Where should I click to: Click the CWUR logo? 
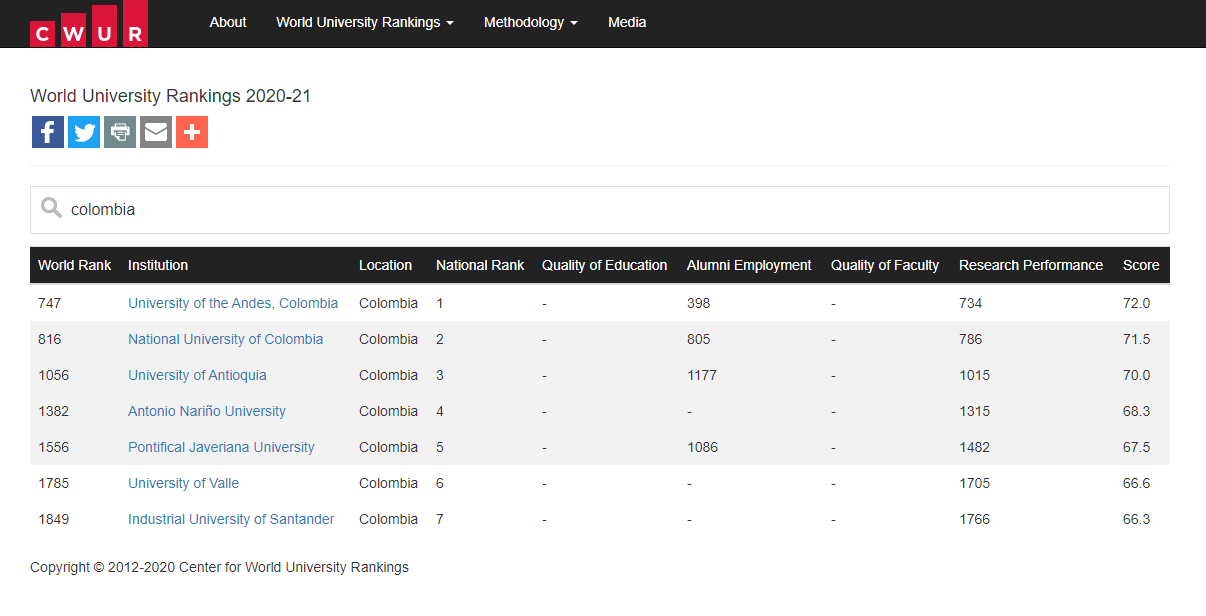89,24
